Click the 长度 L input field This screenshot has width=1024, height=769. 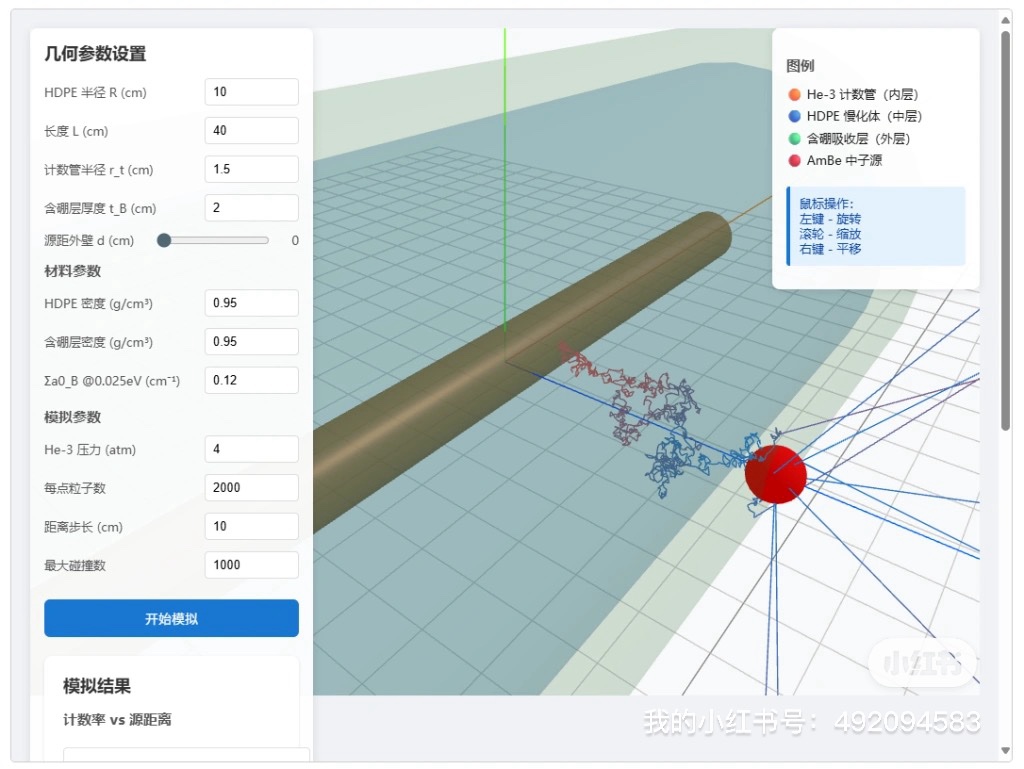pos(251,131)
